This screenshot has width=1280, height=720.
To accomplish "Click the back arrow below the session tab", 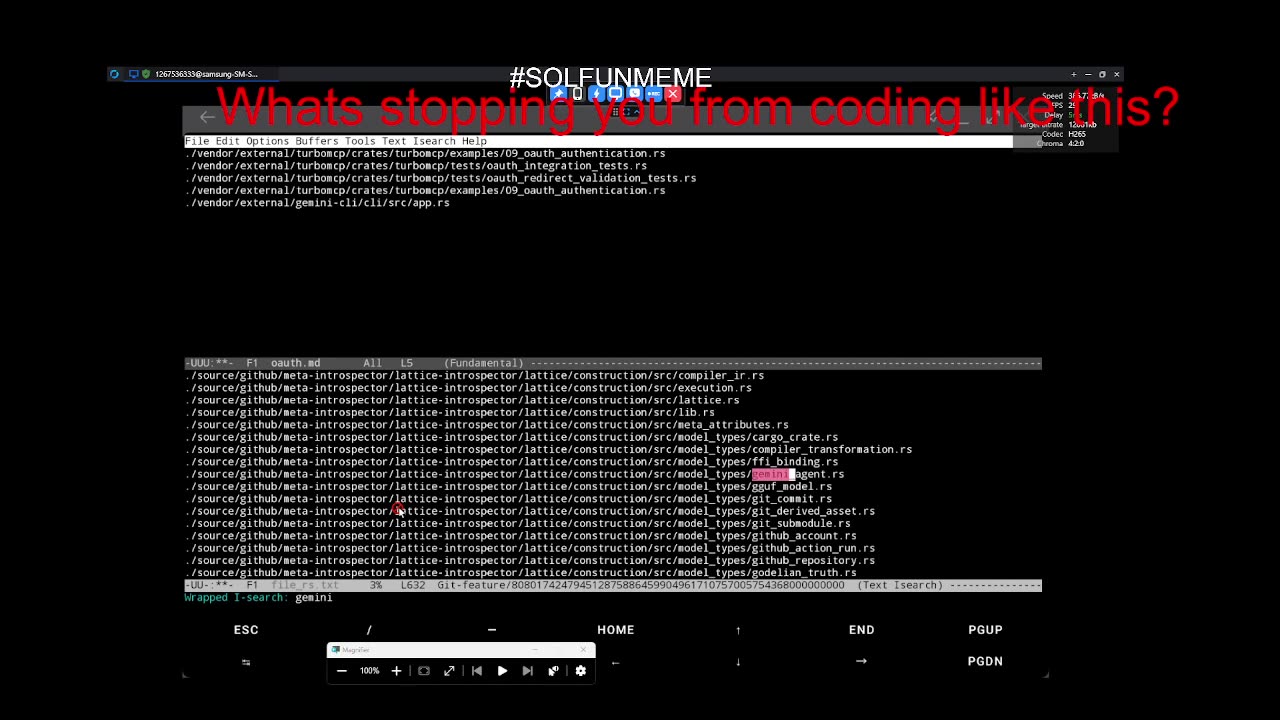I will [x=207, y=117].
